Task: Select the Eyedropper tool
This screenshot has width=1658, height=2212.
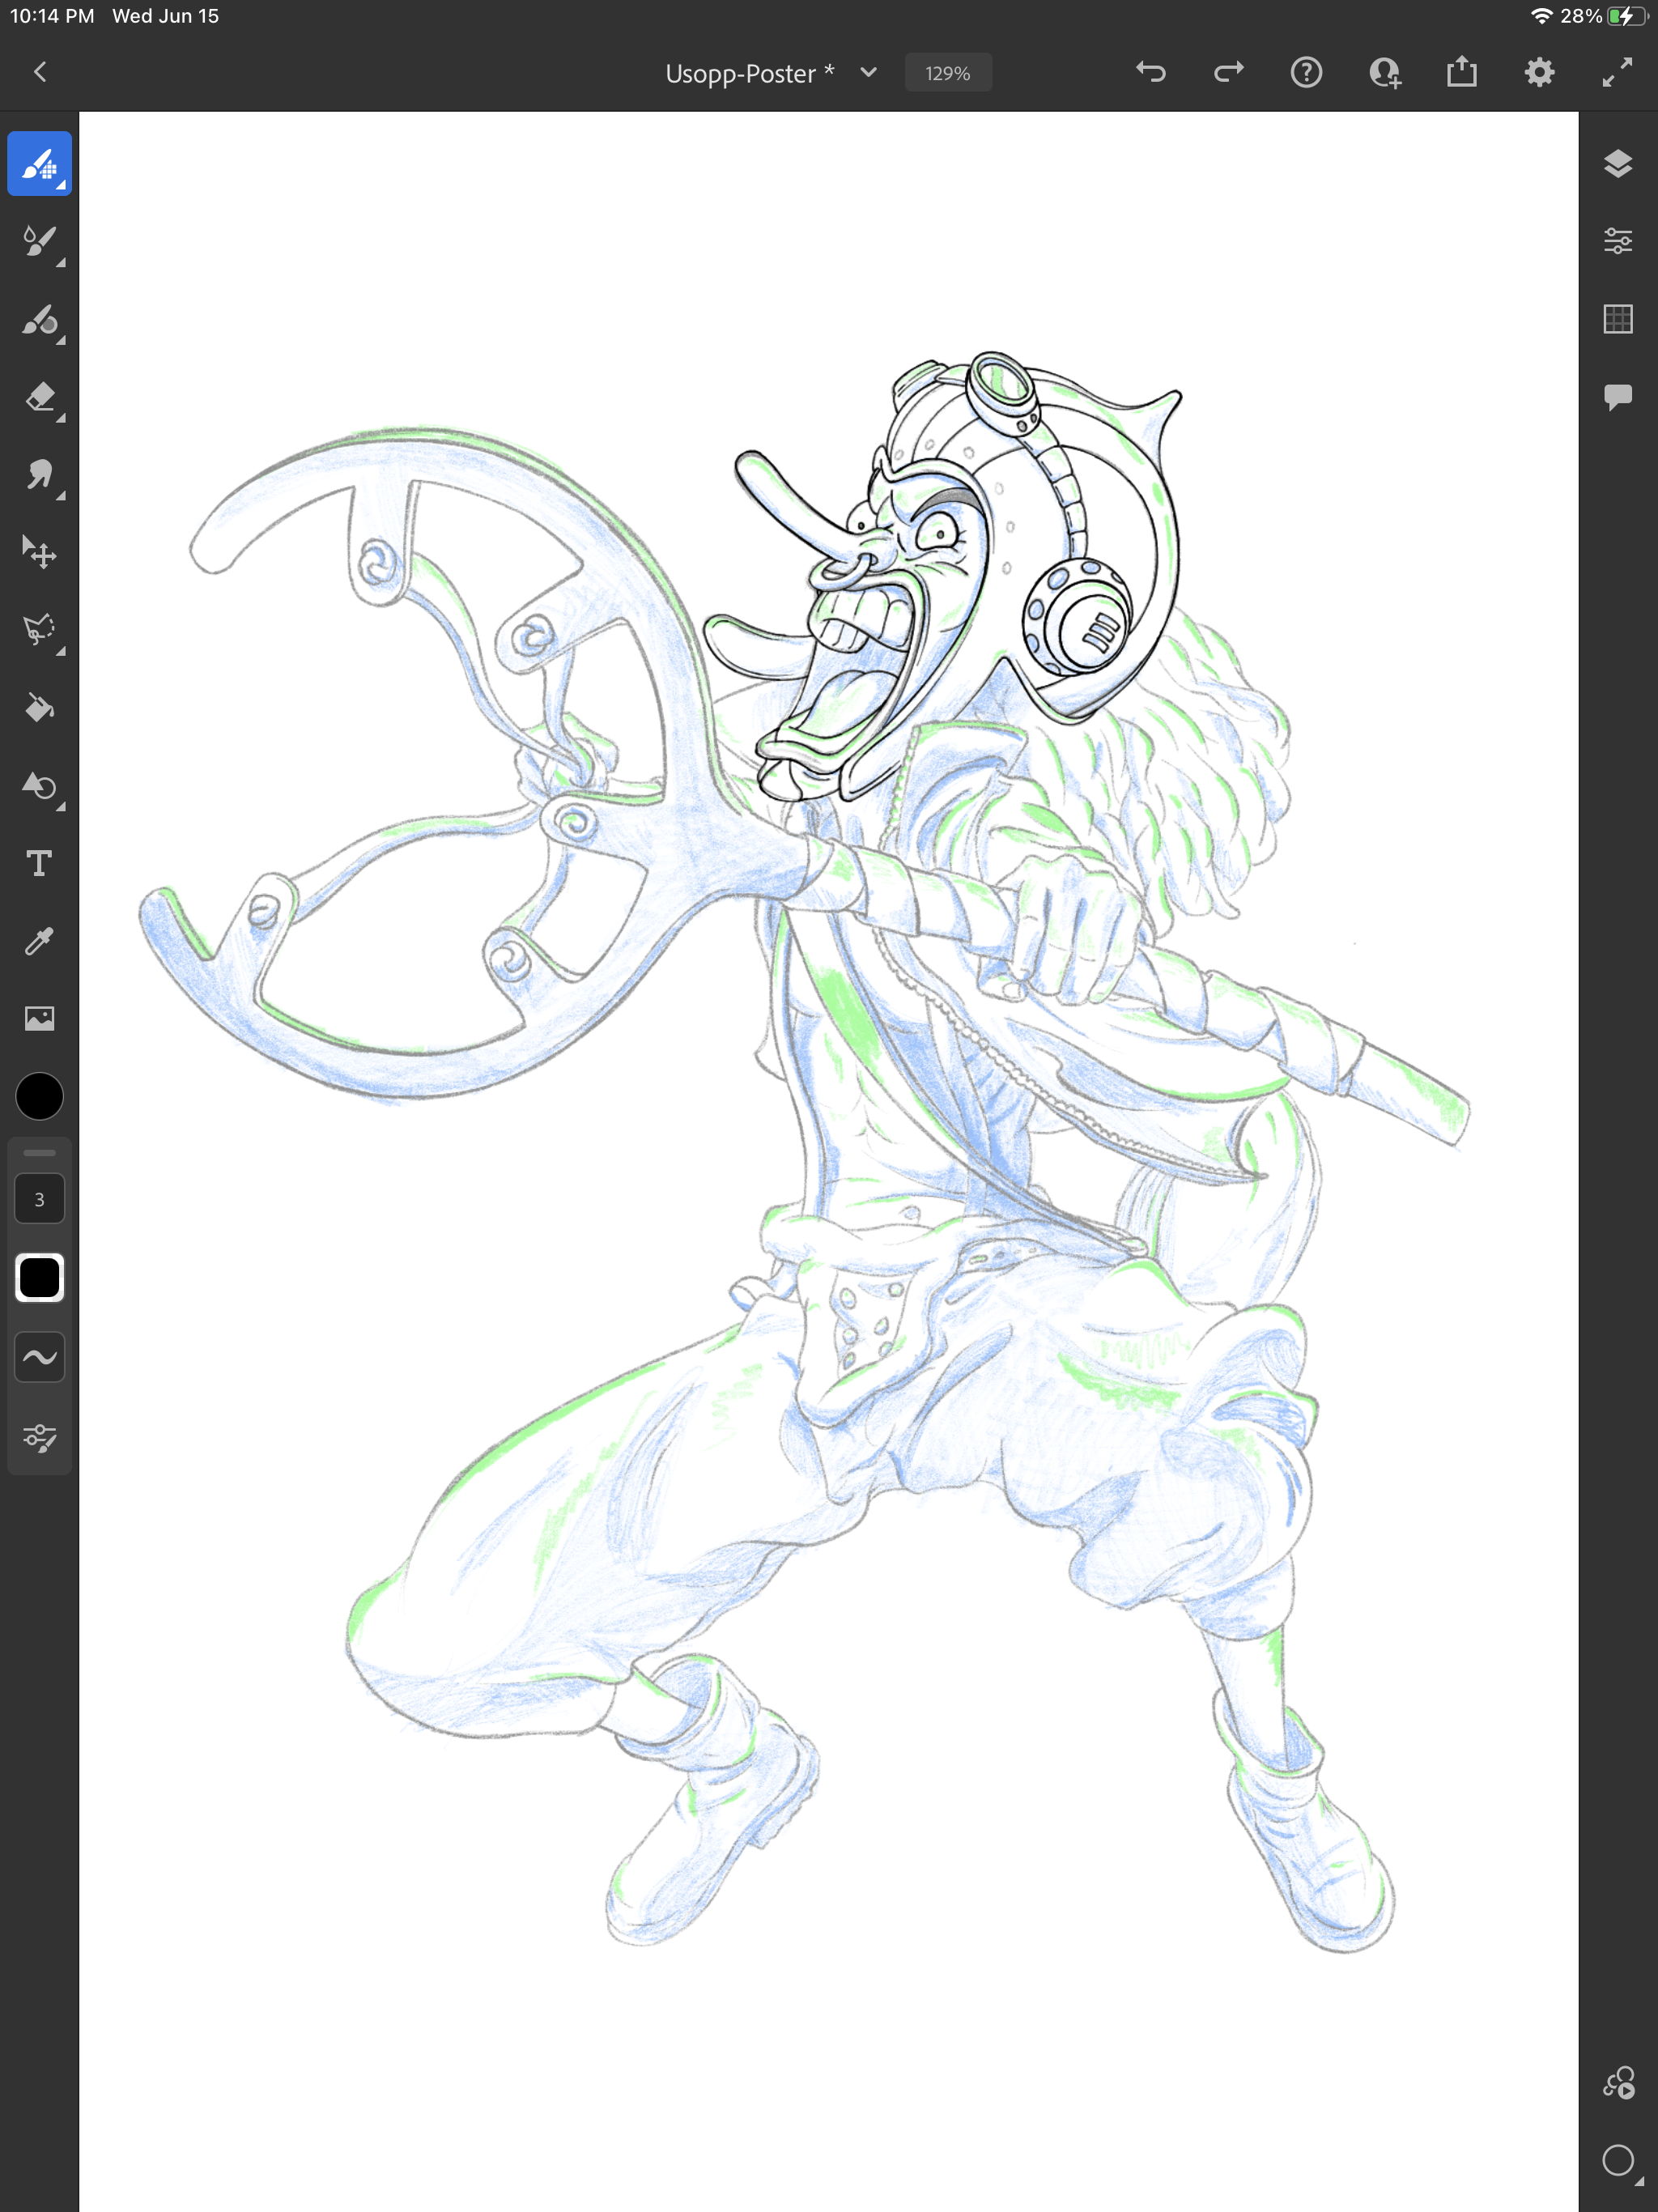Action: pyautogui.click(x=39, y=941)
